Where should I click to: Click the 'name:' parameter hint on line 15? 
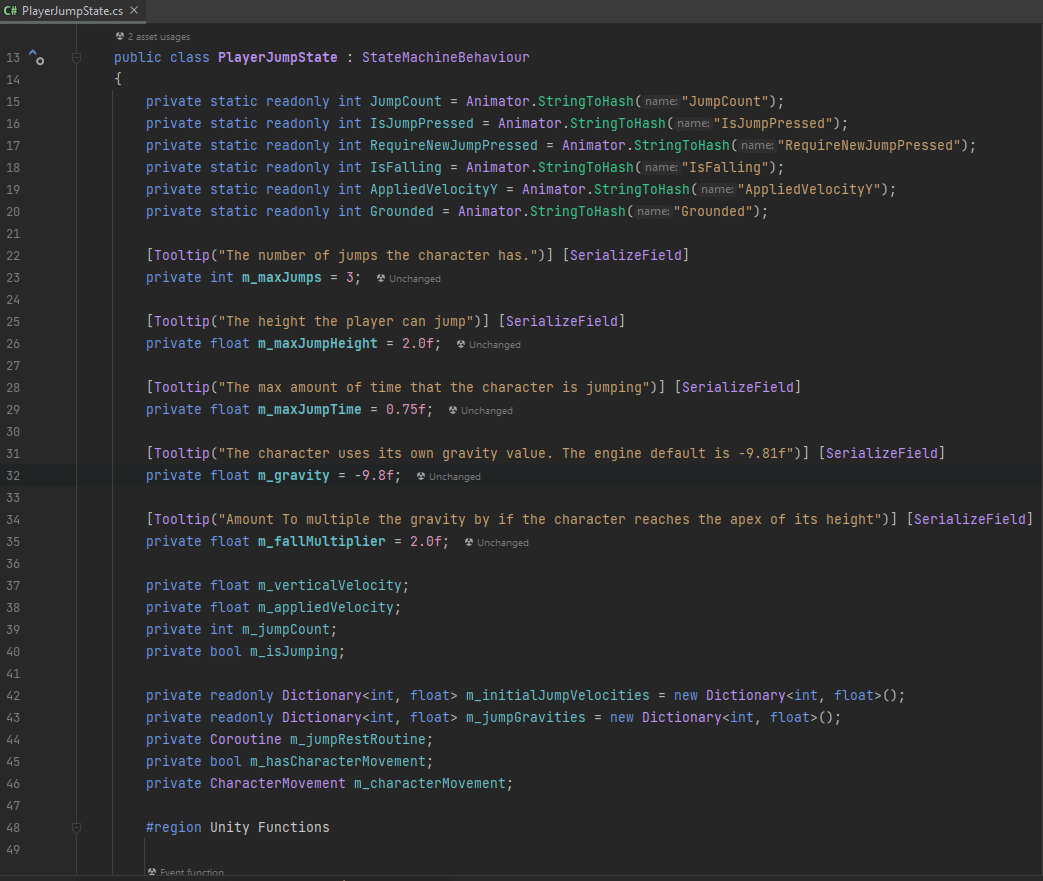tap(661, 102)
